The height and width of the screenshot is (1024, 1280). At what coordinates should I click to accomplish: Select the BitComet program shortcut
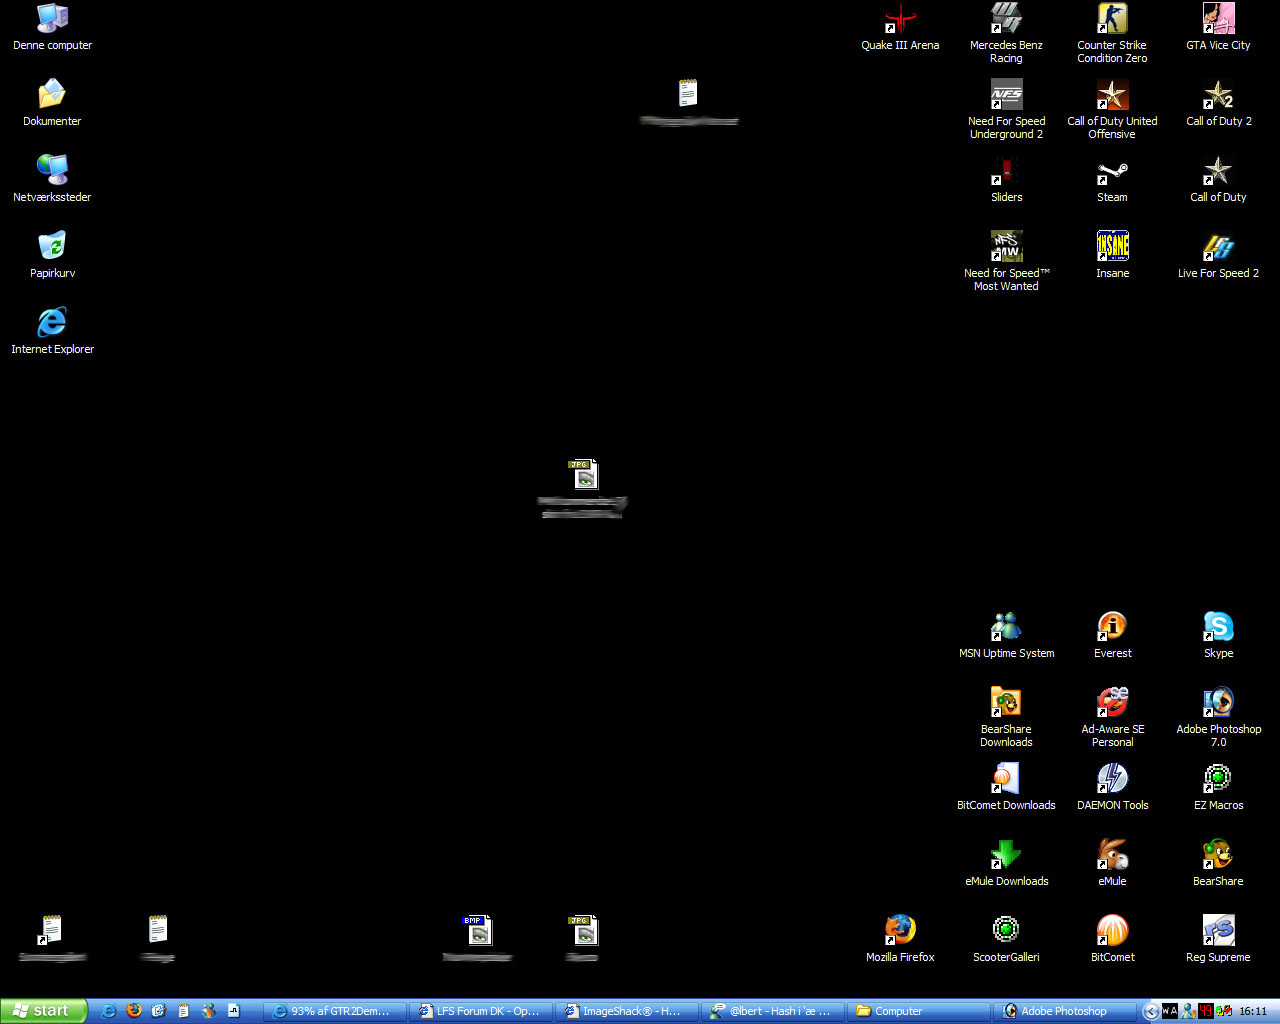click(x=1112, y=939)
